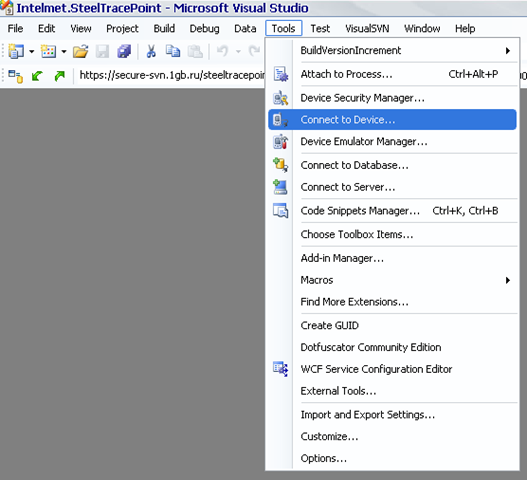Click the Save All toolbar icon
This screenshot has height=480, width=527.
point(124,51)
